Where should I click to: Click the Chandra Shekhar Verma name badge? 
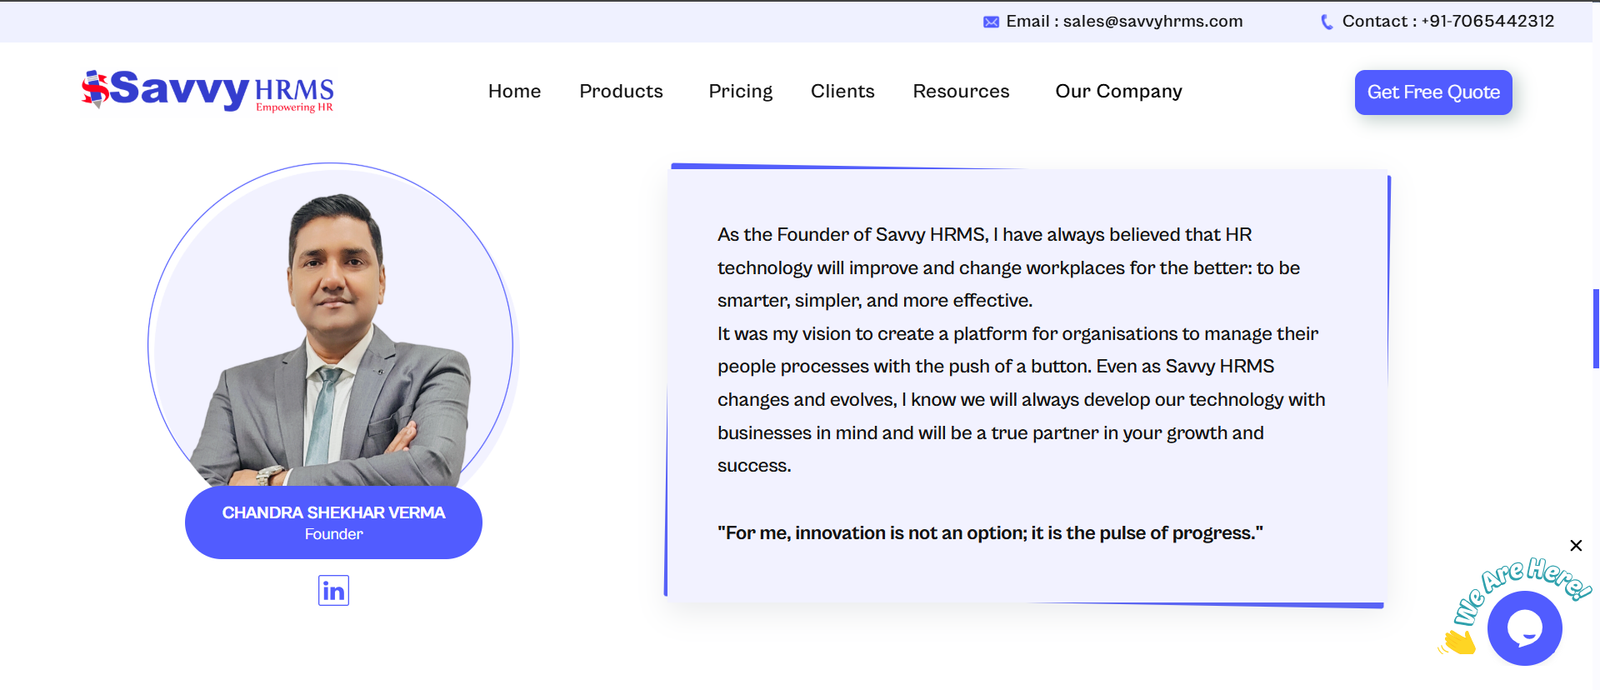333,522
